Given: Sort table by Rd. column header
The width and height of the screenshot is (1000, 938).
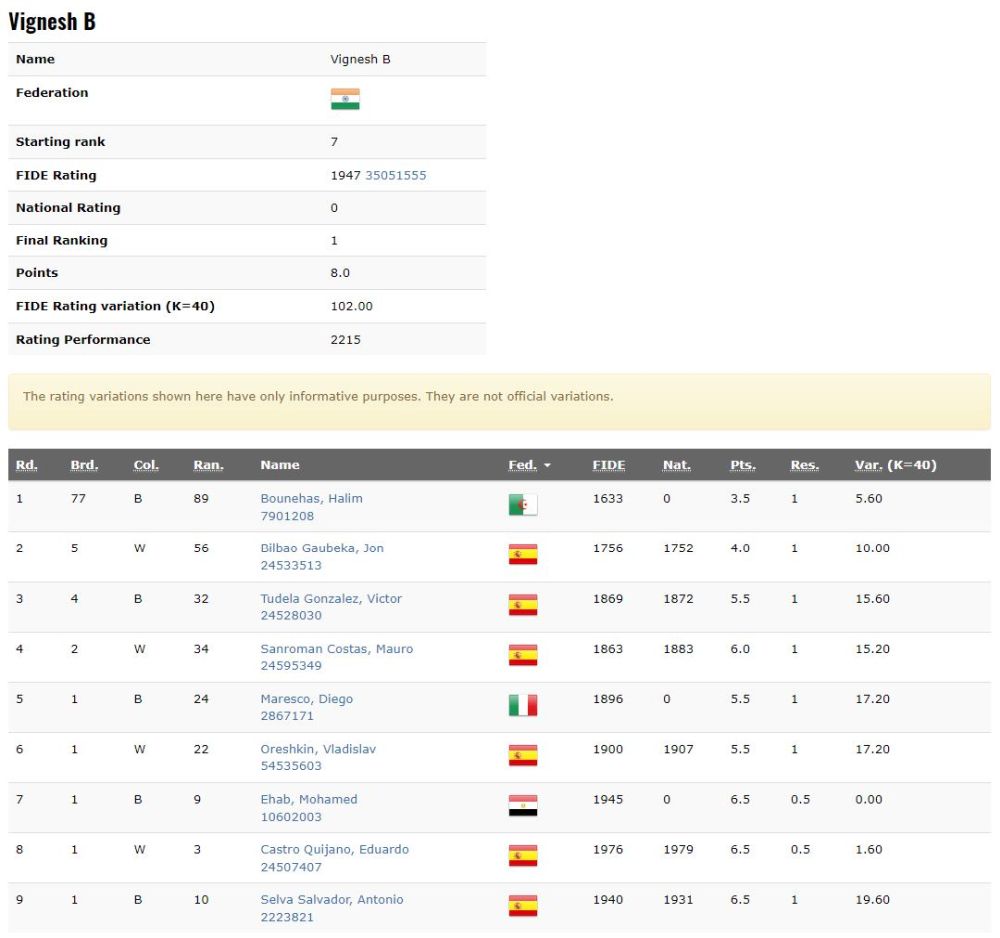Looking at the screenshot, I should coord(26,465).
